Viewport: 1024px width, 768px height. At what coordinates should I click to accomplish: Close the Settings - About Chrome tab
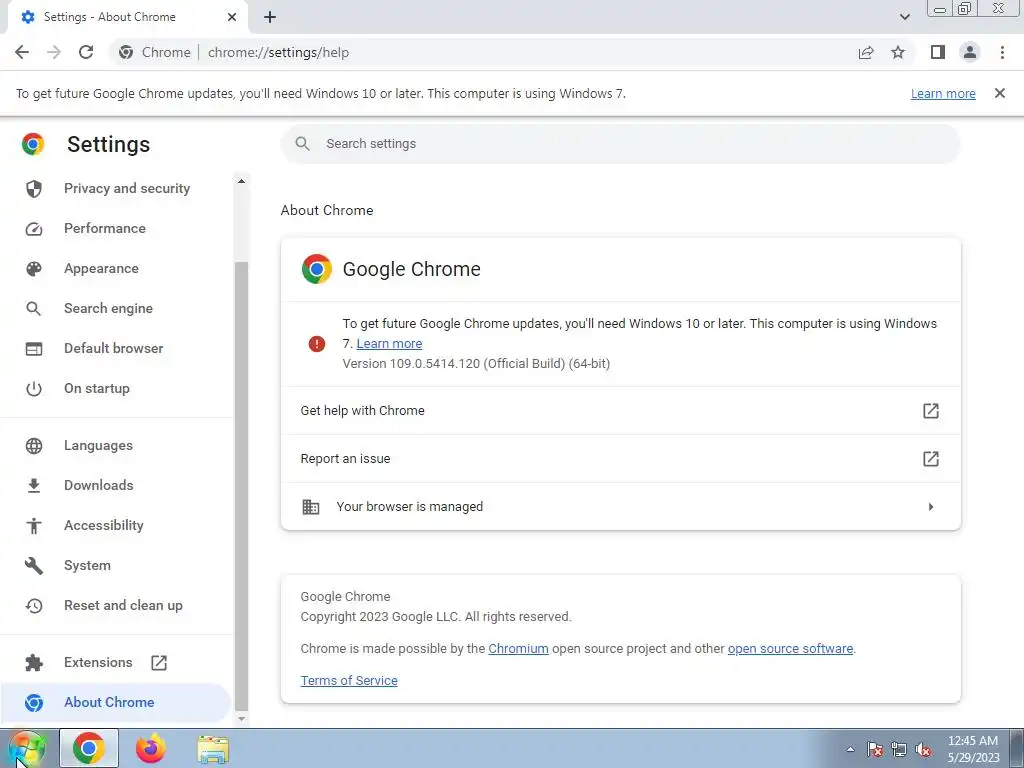click(232, 17)
